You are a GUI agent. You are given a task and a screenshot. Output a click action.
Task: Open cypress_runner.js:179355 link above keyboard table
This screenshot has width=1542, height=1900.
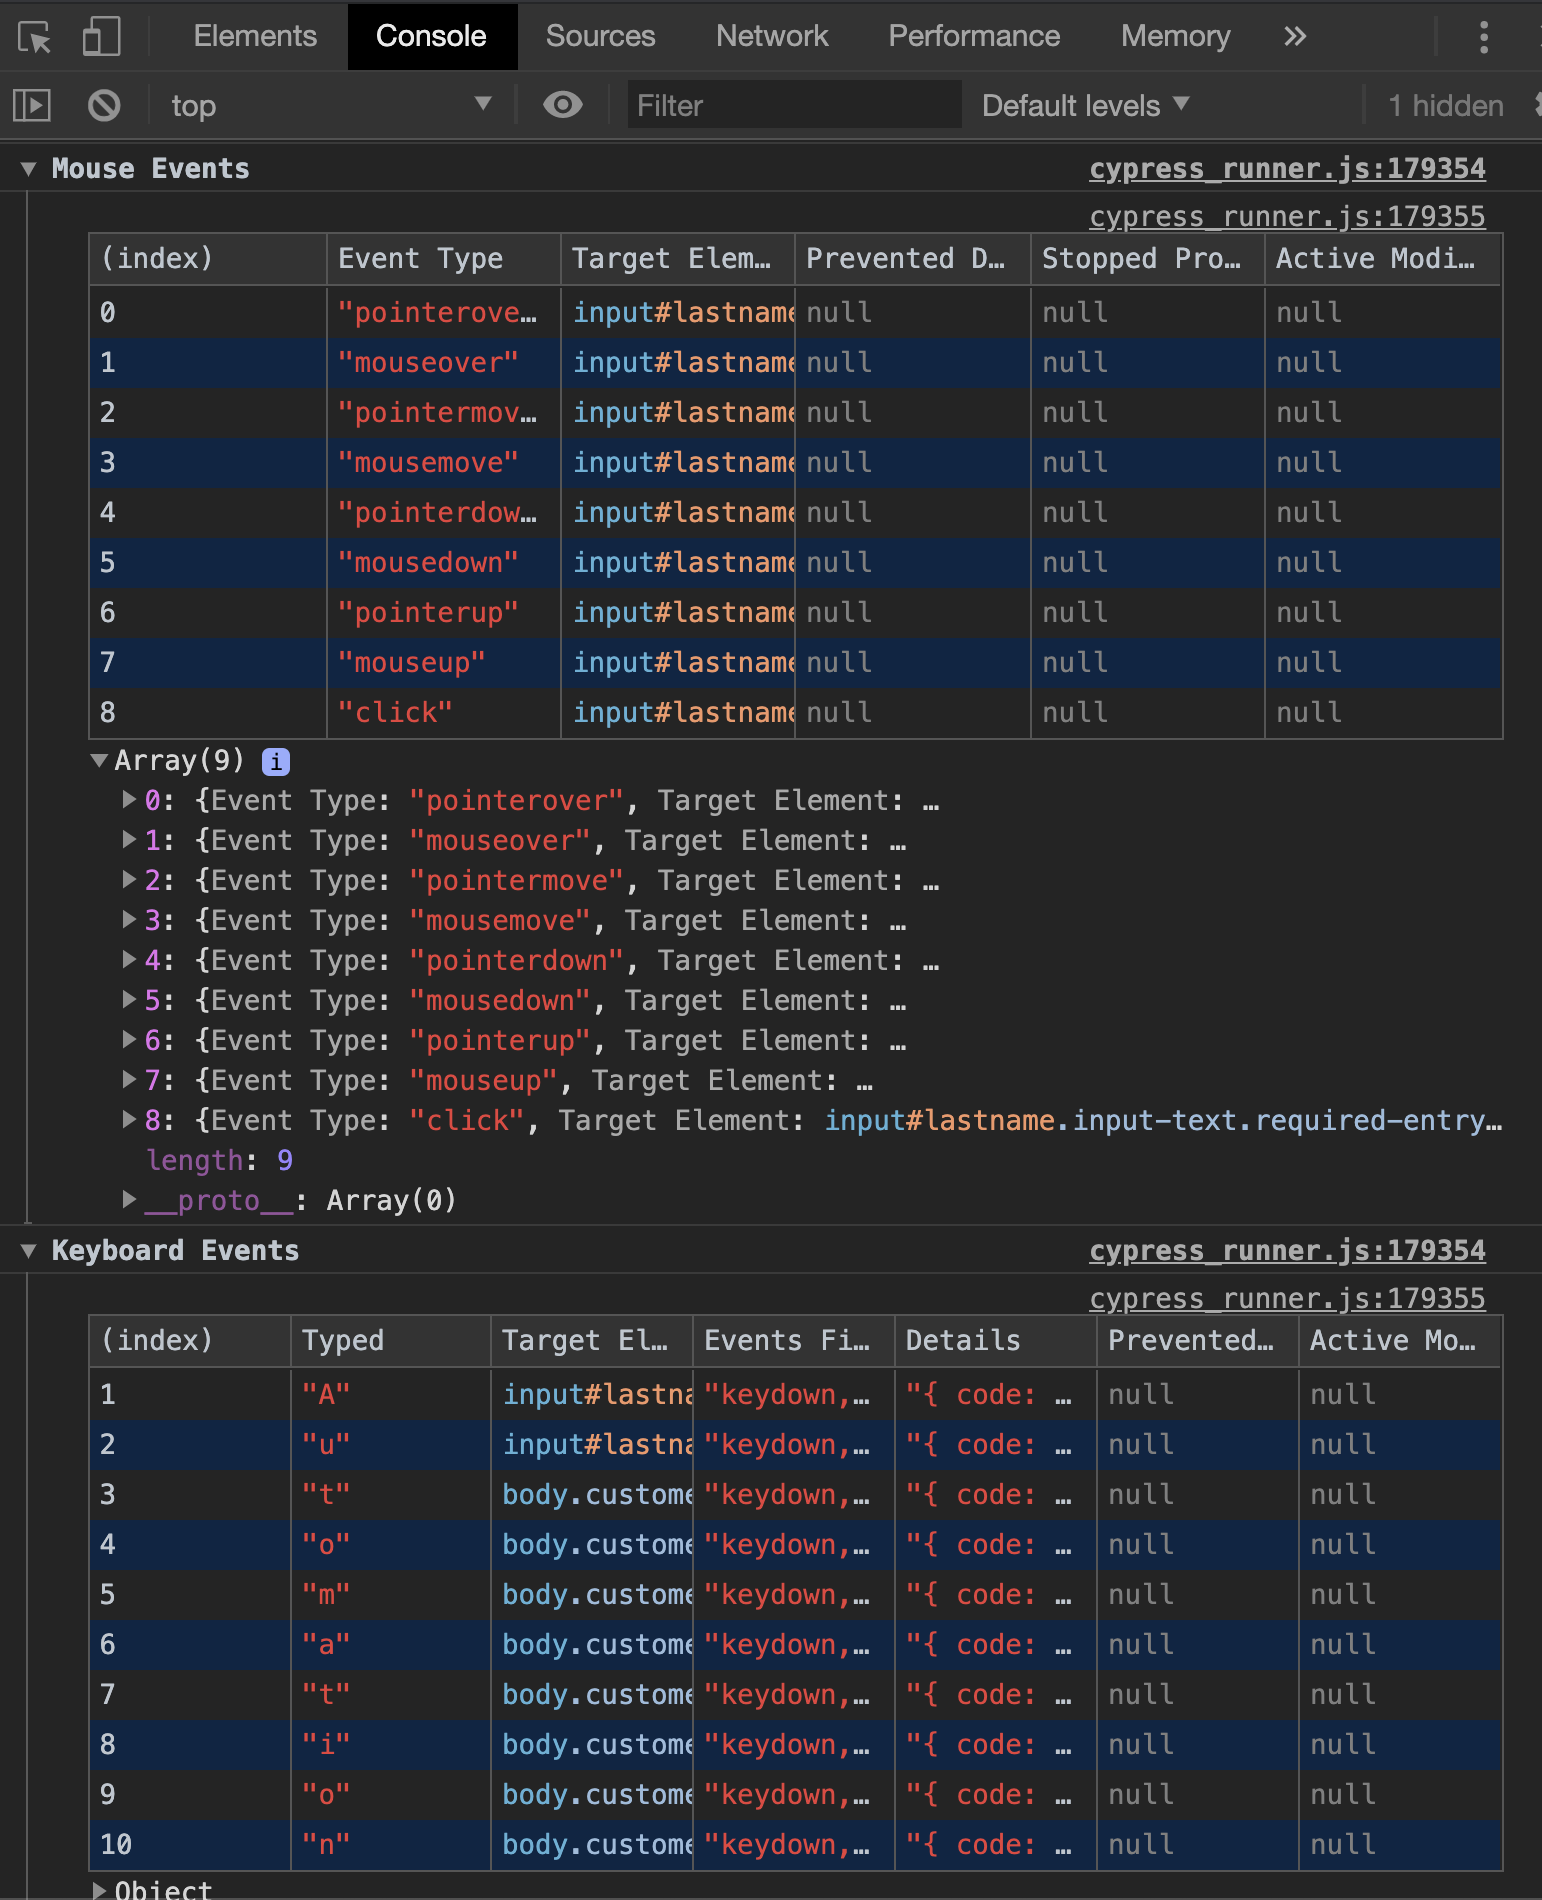tap(1287, 1298)
